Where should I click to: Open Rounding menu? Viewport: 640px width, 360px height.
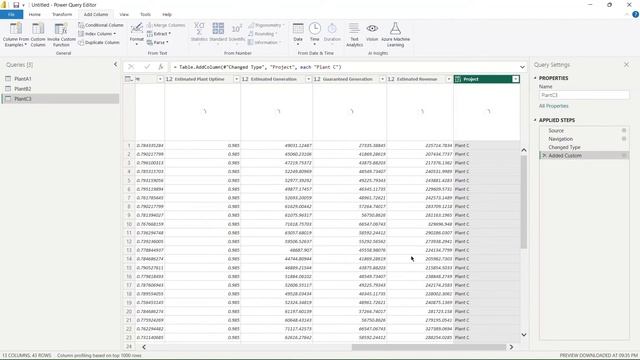[x=262, y=34]
